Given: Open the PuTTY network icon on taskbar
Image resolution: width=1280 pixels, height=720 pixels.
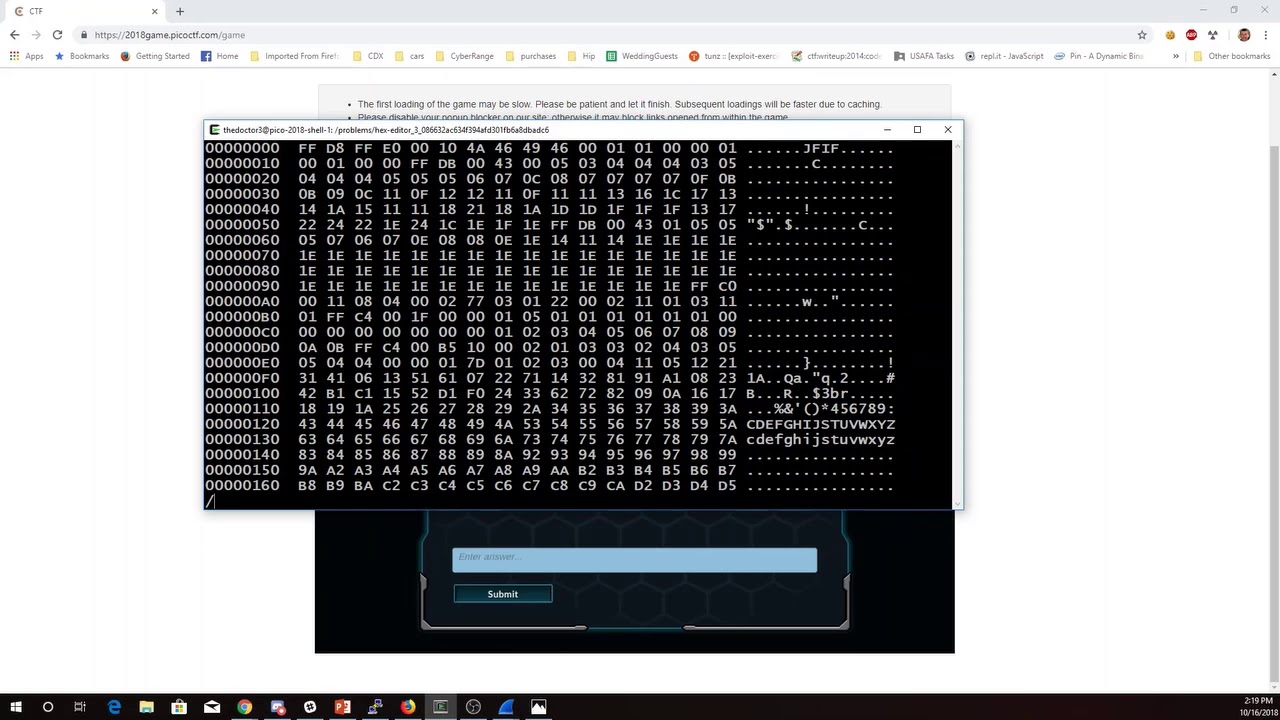Looking at the screenshot, I should [375, 707].
